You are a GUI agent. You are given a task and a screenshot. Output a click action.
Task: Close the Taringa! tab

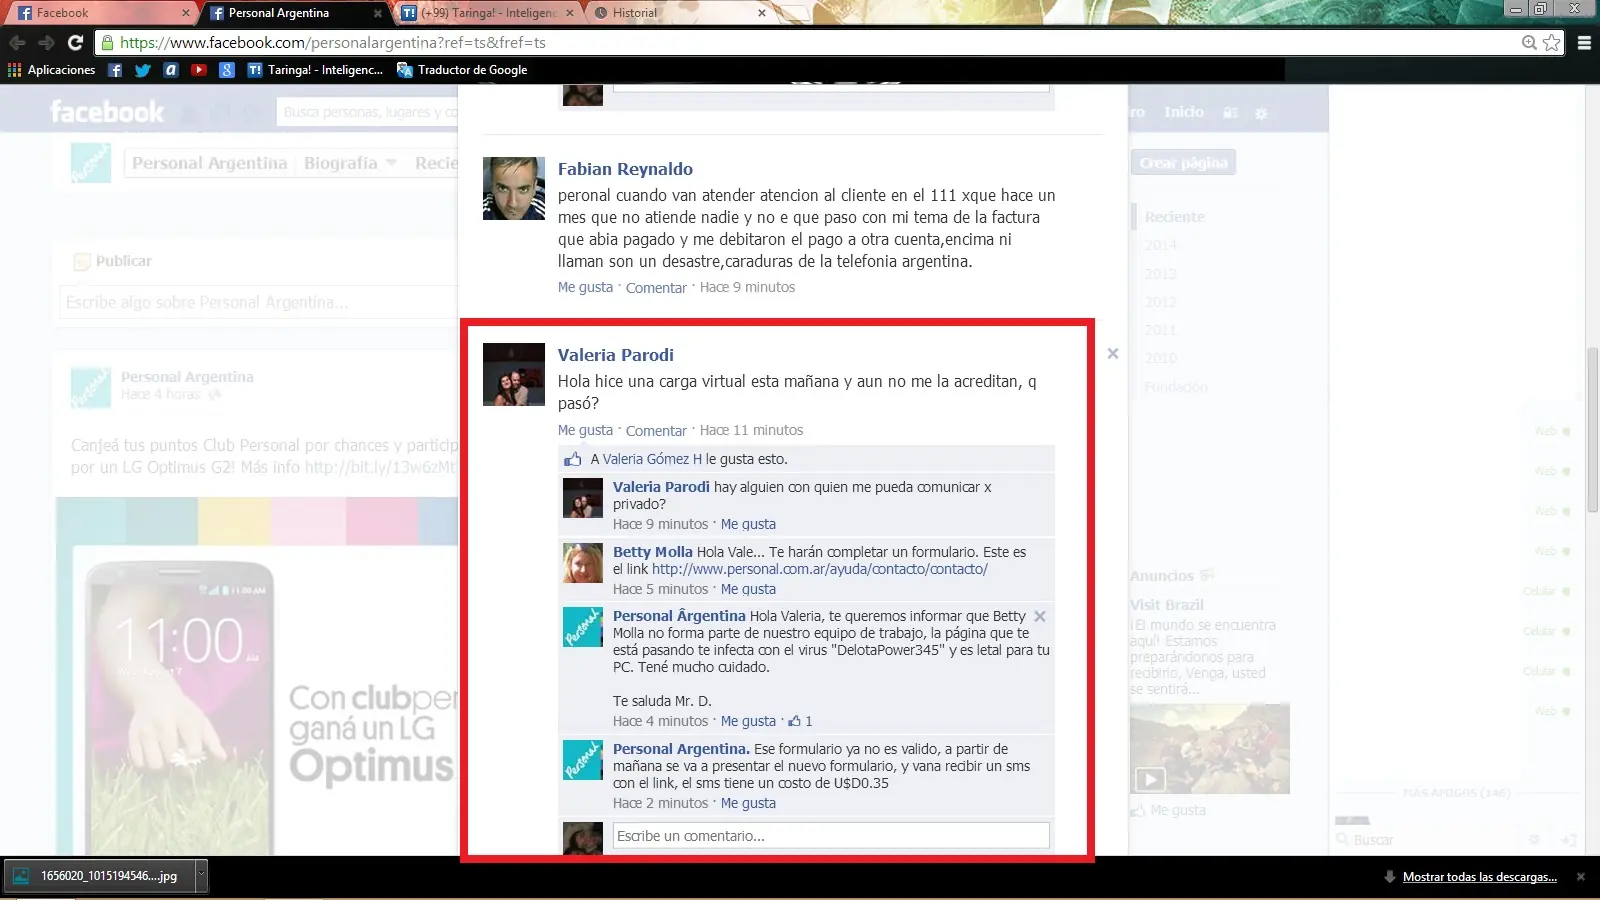click(x=570, y=13)
